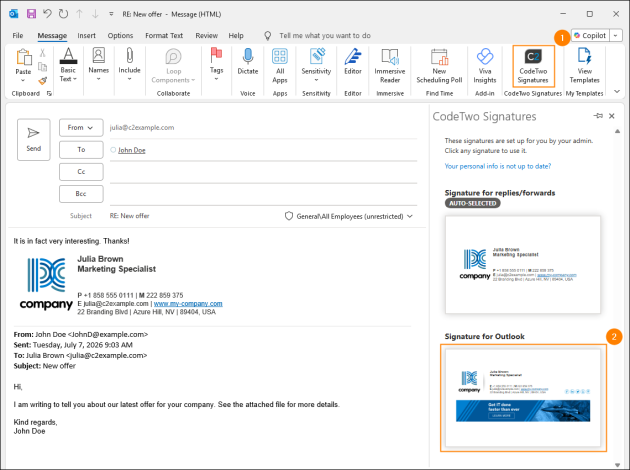Click the Bcc button
The width and height of the screenshot is (630, 470).
[x=81, y=194]
